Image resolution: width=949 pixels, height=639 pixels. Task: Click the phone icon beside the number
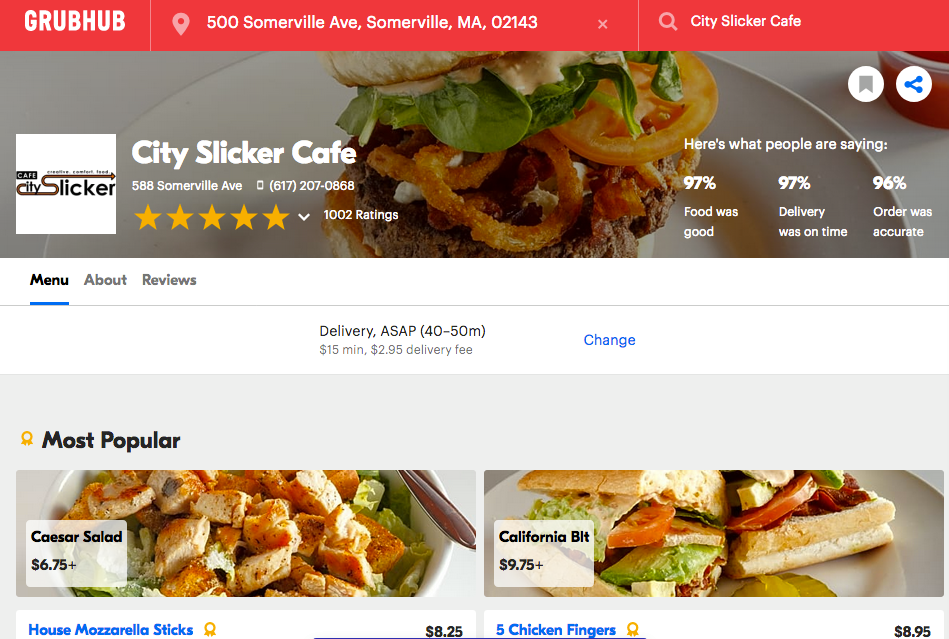pos(260,186)
